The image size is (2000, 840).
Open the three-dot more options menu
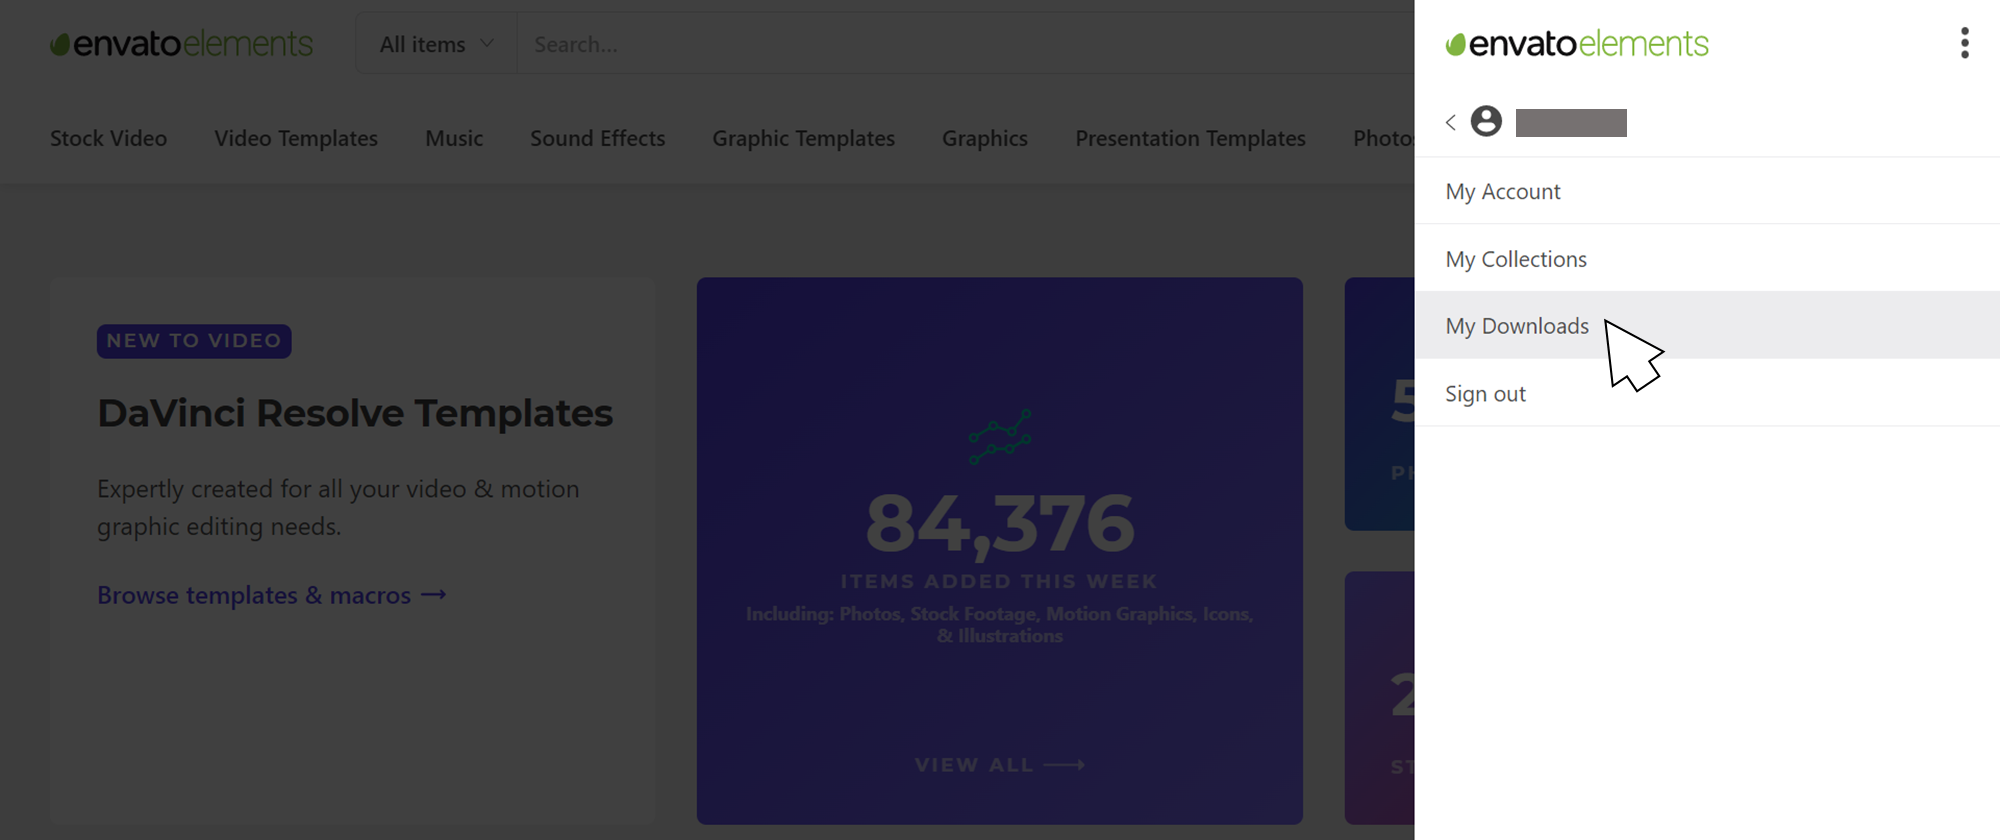click(x=1965, y=43)
